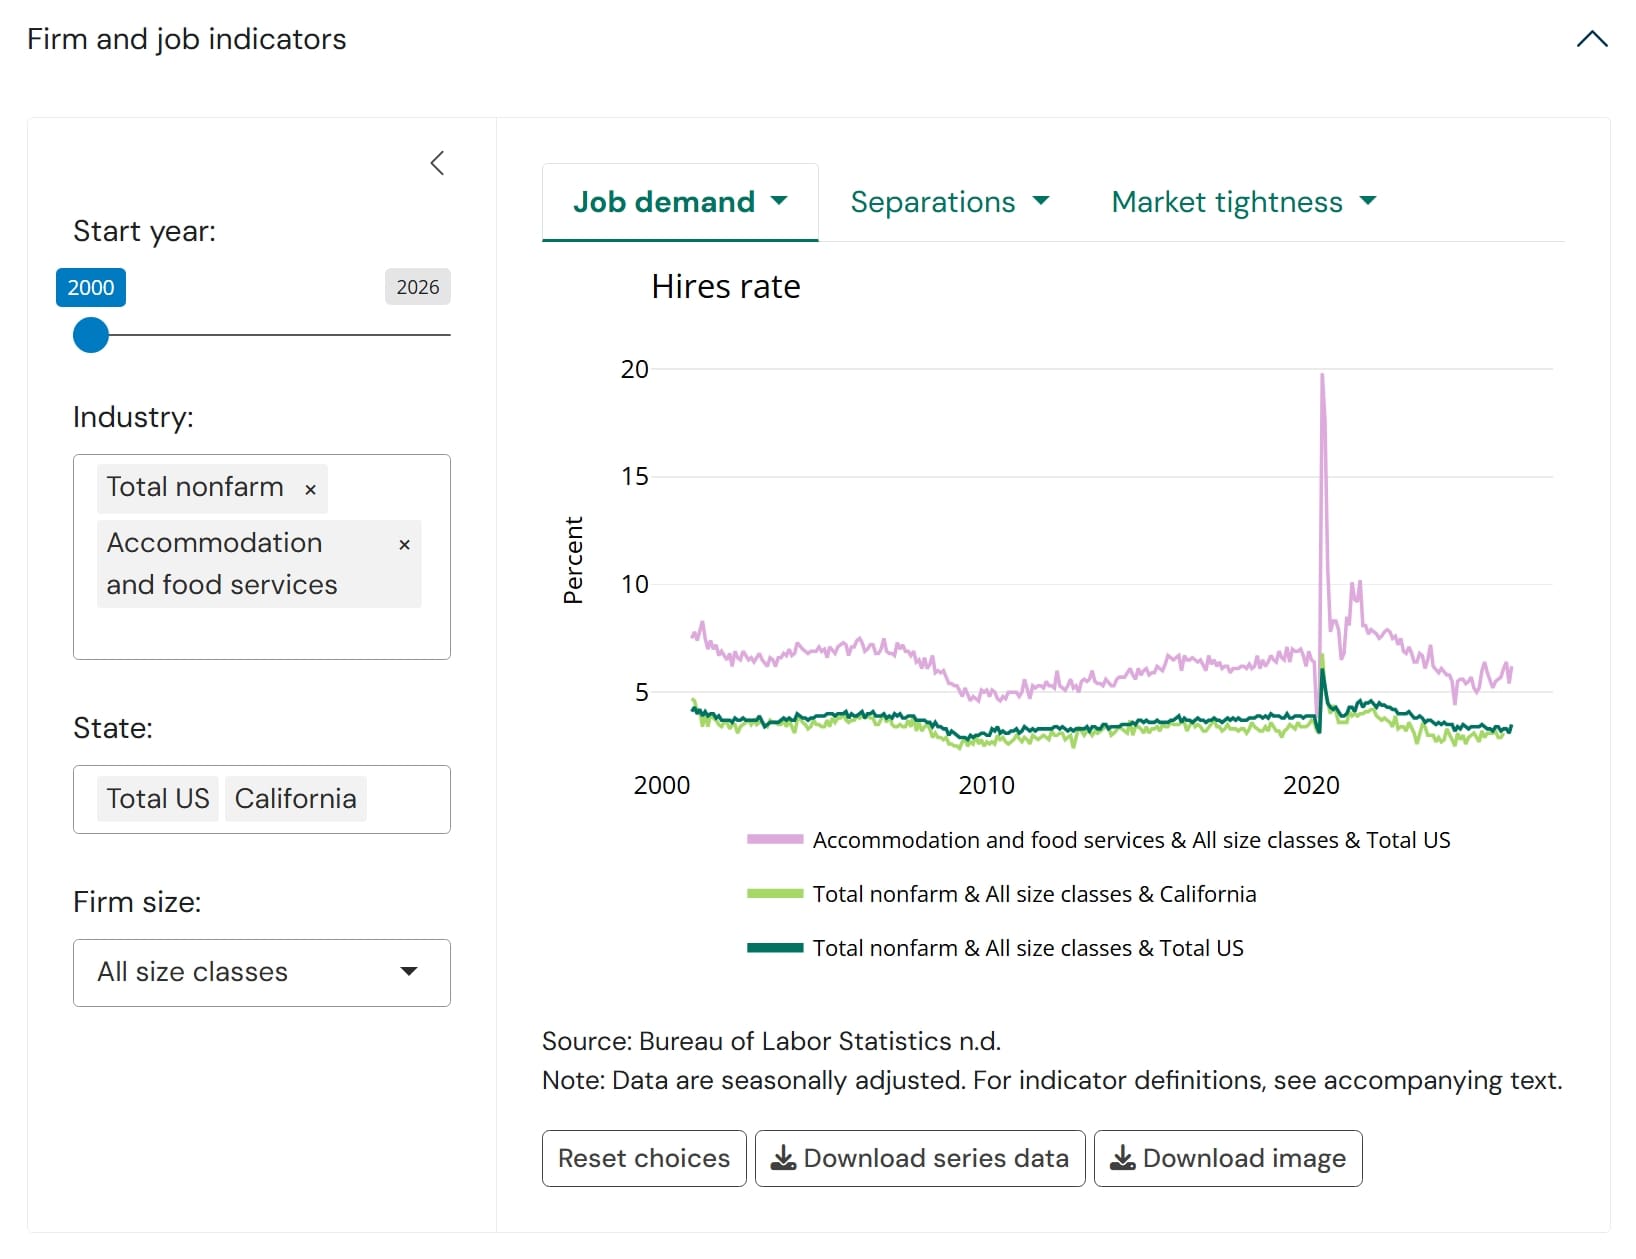Remove Total nonfarm industry tag
Viewport: 1636px width, 1259px height.
(310, 489)
